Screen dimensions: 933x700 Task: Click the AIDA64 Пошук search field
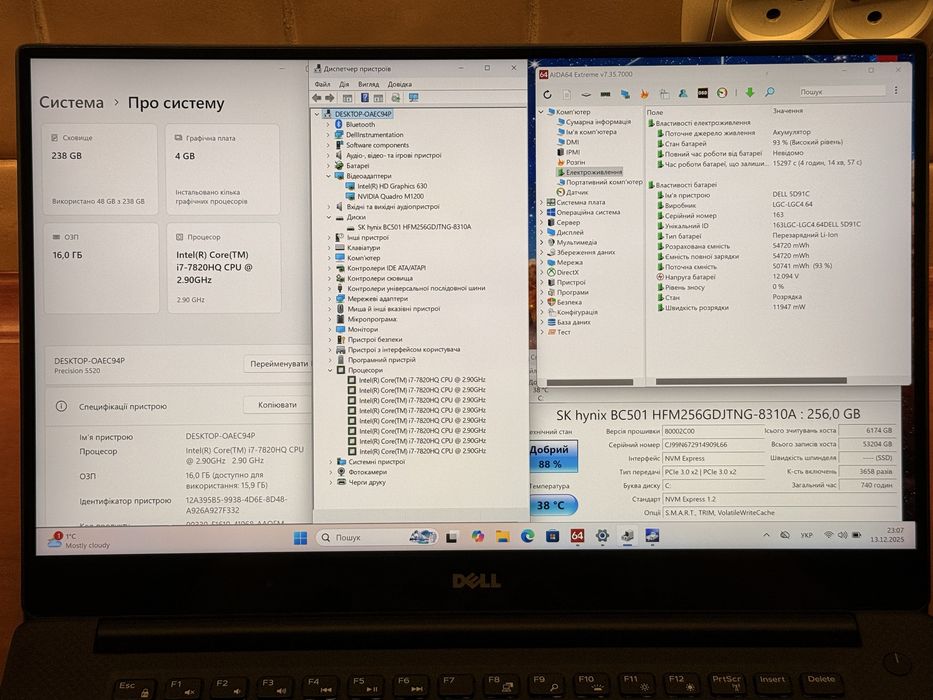click(x=841, y=91)
